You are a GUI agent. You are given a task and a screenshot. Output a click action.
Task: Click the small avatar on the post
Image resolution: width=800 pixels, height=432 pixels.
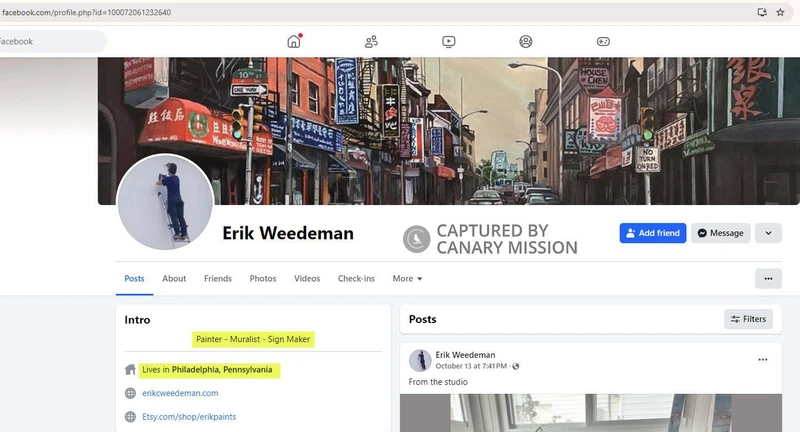pos(420,361)
